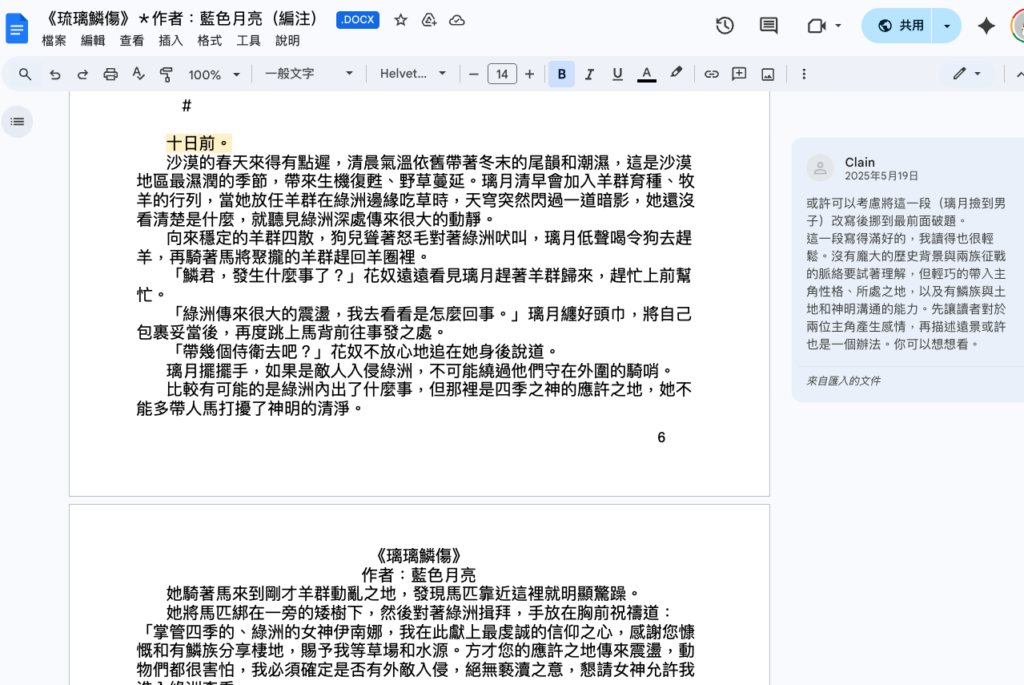1024x685 pixels.
Task: Toggle underline formatting
Action: (617, 74)
